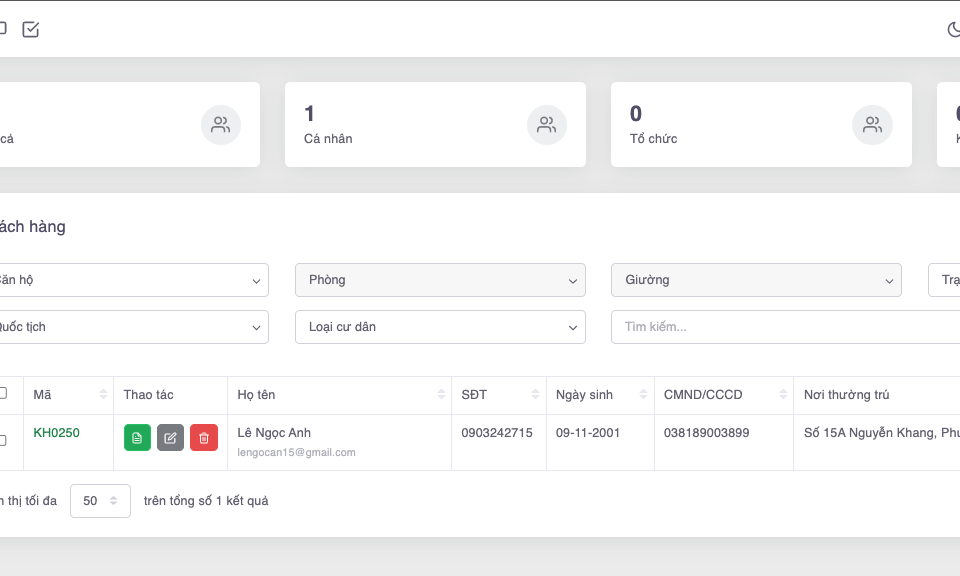This screenshot has width=960, height=576.
Task: Tick the select-all checkbox in table header
Action: point(3,394)
